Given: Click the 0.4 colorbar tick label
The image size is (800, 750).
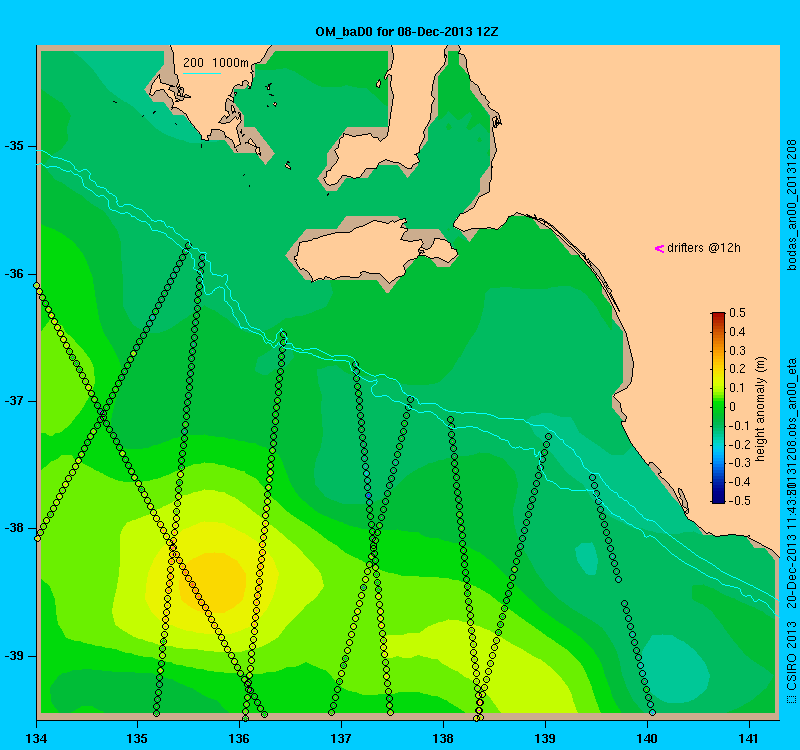Looking at the screenshot, I should coord(737,332).
